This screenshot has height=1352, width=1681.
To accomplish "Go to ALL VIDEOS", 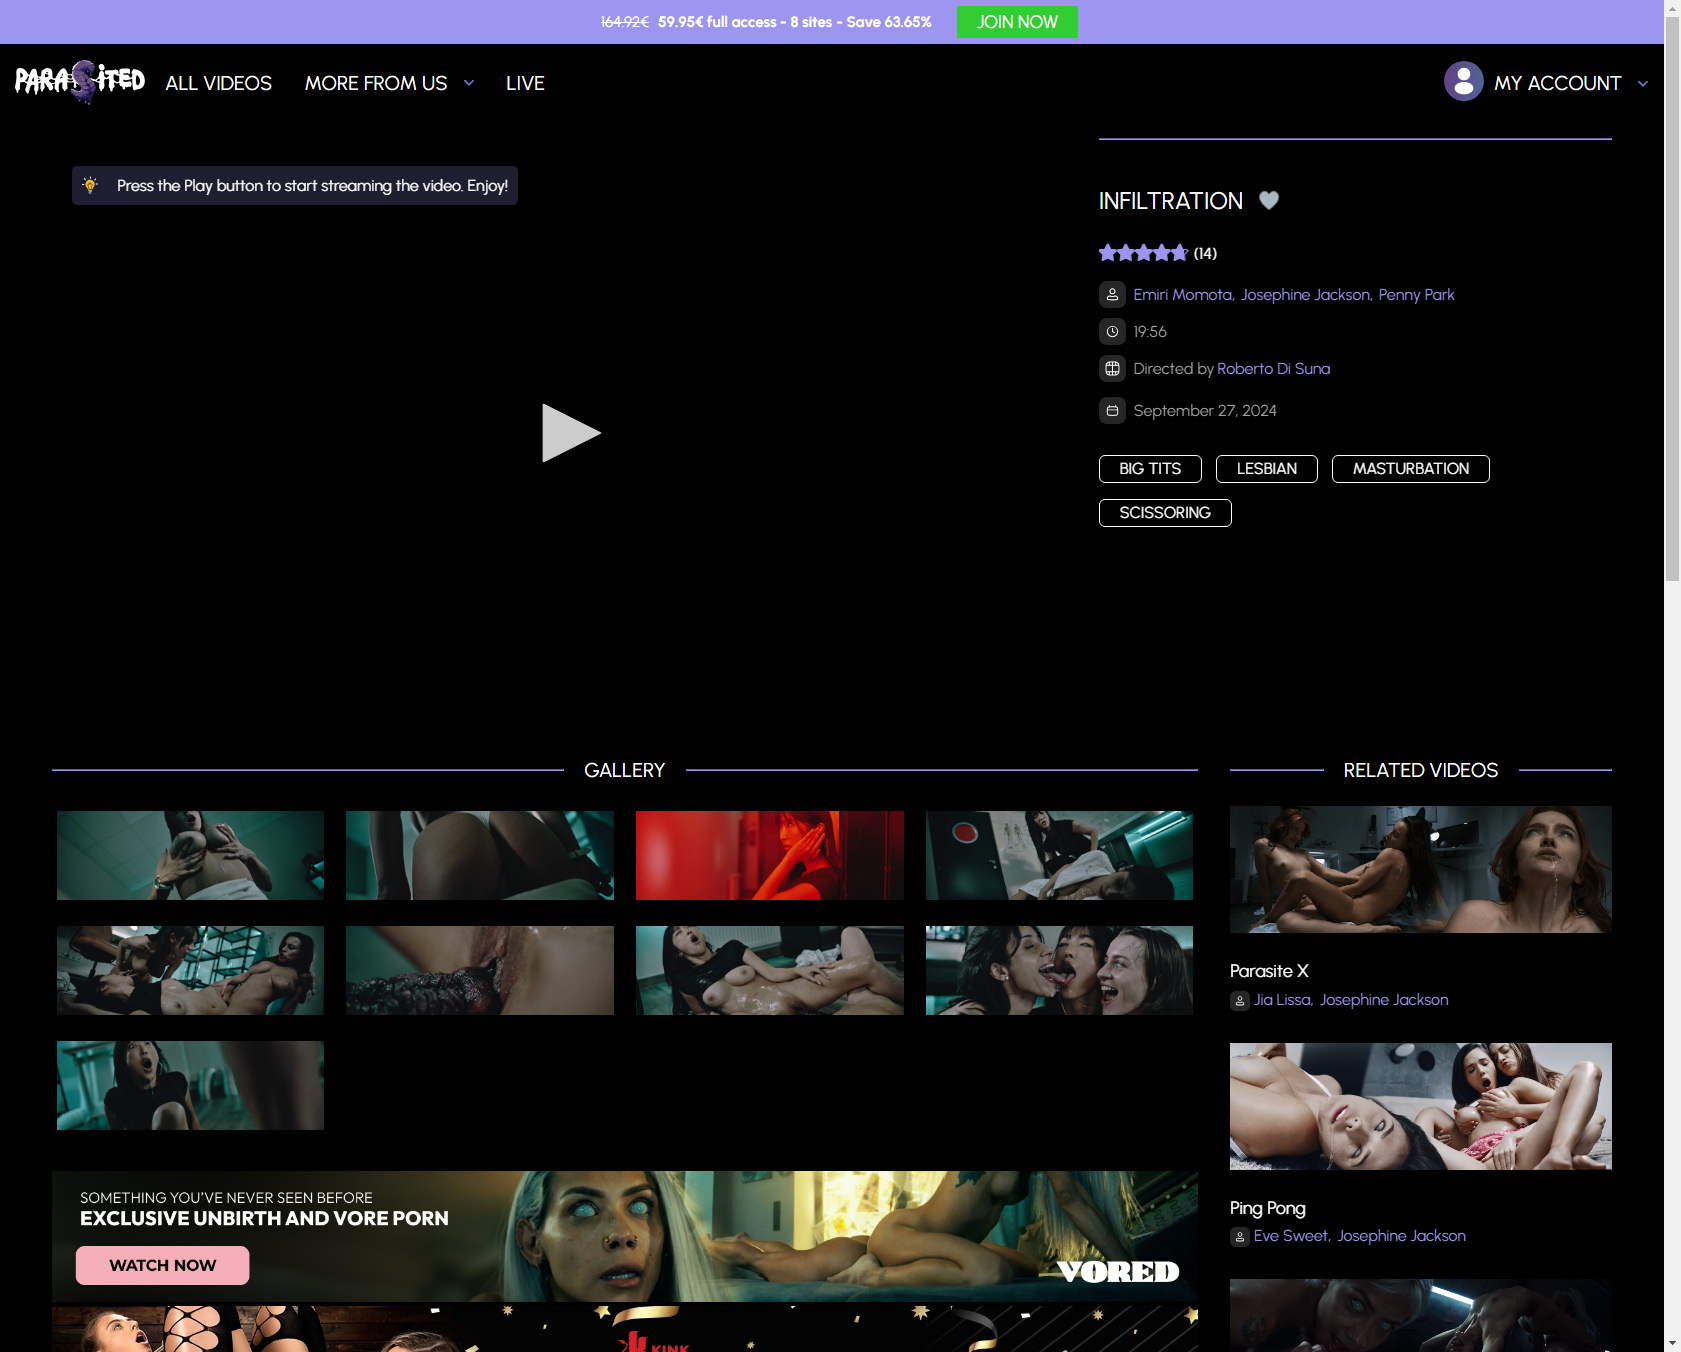I will pos(218,83).
